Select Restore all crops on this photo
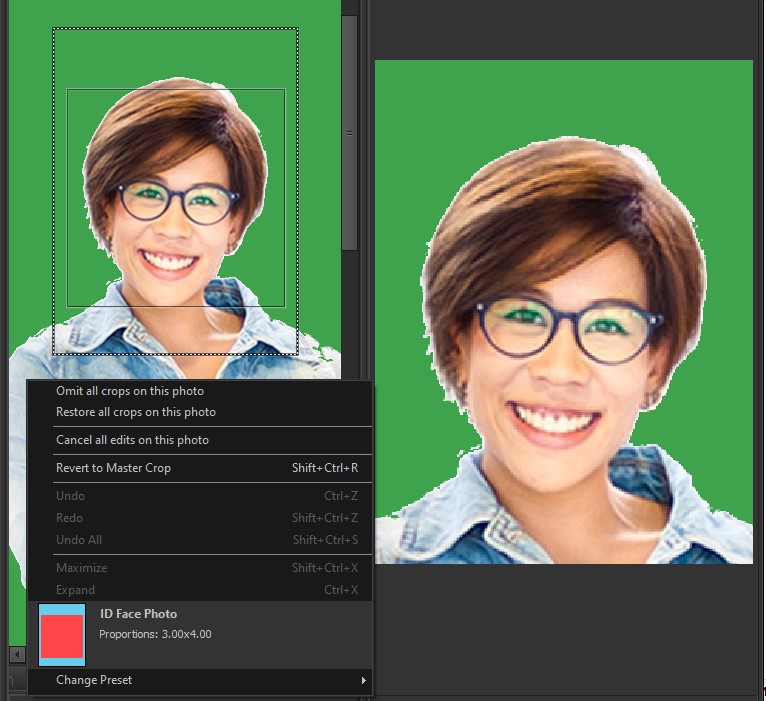 [136, 412]
